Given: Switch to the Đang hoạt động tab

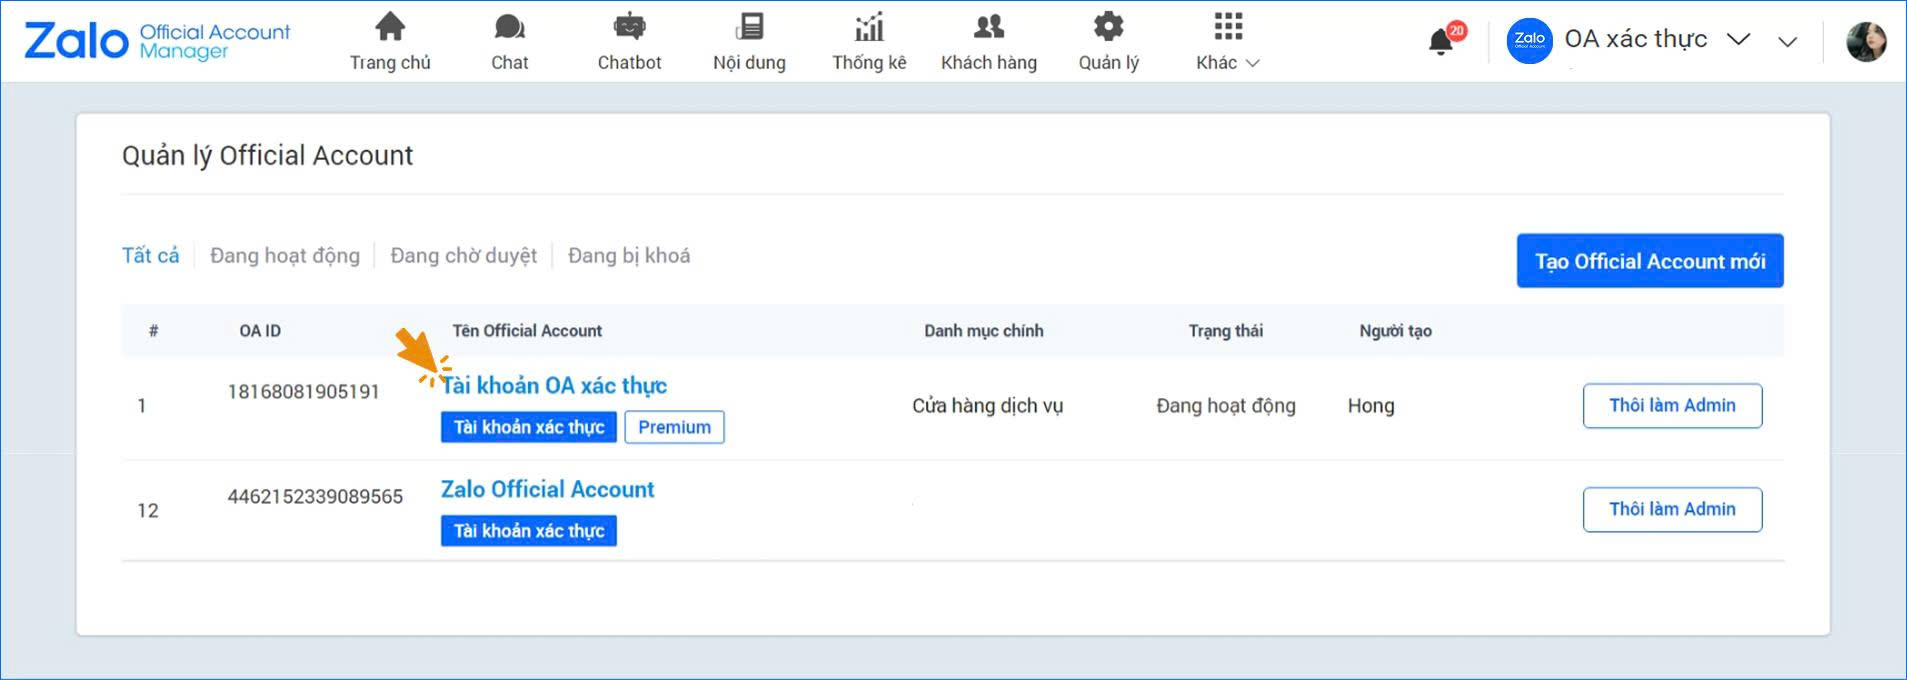Looking at the screenshot, I should click(284, 256).
